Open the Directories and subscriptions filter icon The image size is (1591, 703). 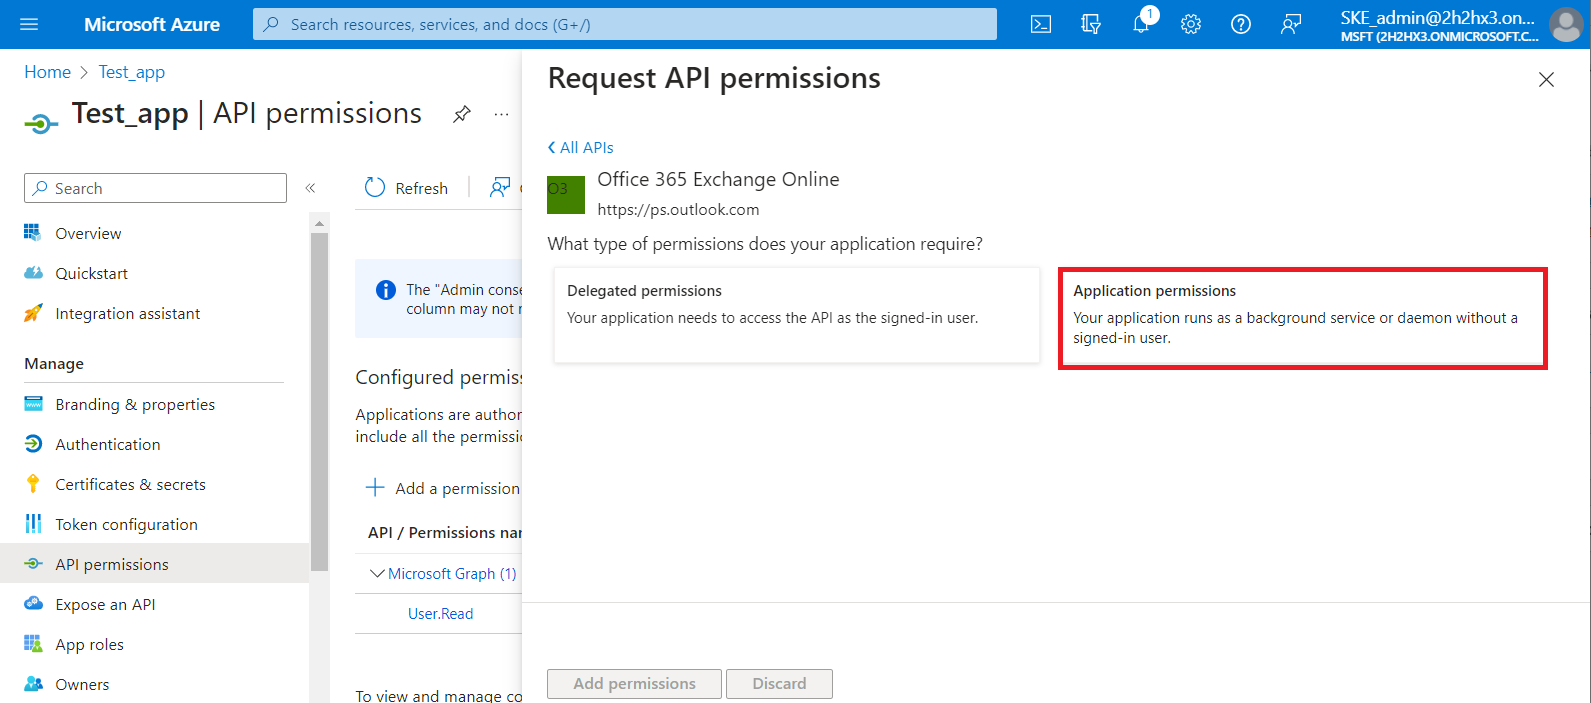(1091, 24)
